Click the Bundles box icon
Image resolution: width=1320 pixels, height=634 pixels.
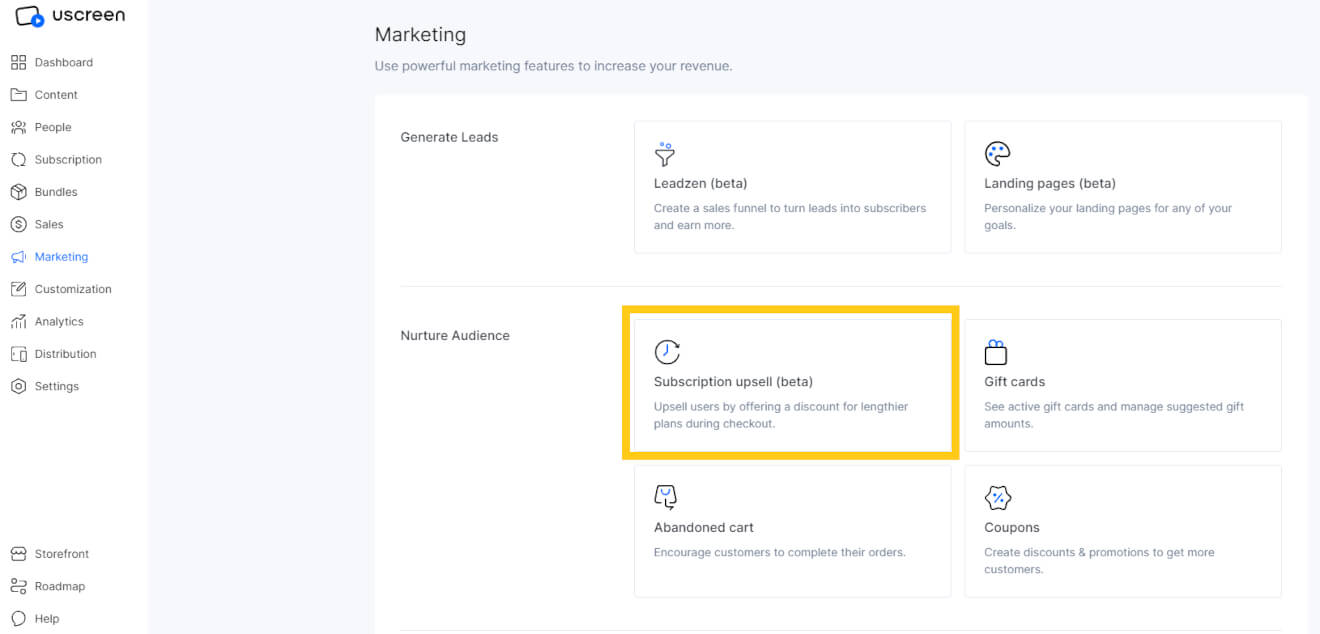pos(18,192)
